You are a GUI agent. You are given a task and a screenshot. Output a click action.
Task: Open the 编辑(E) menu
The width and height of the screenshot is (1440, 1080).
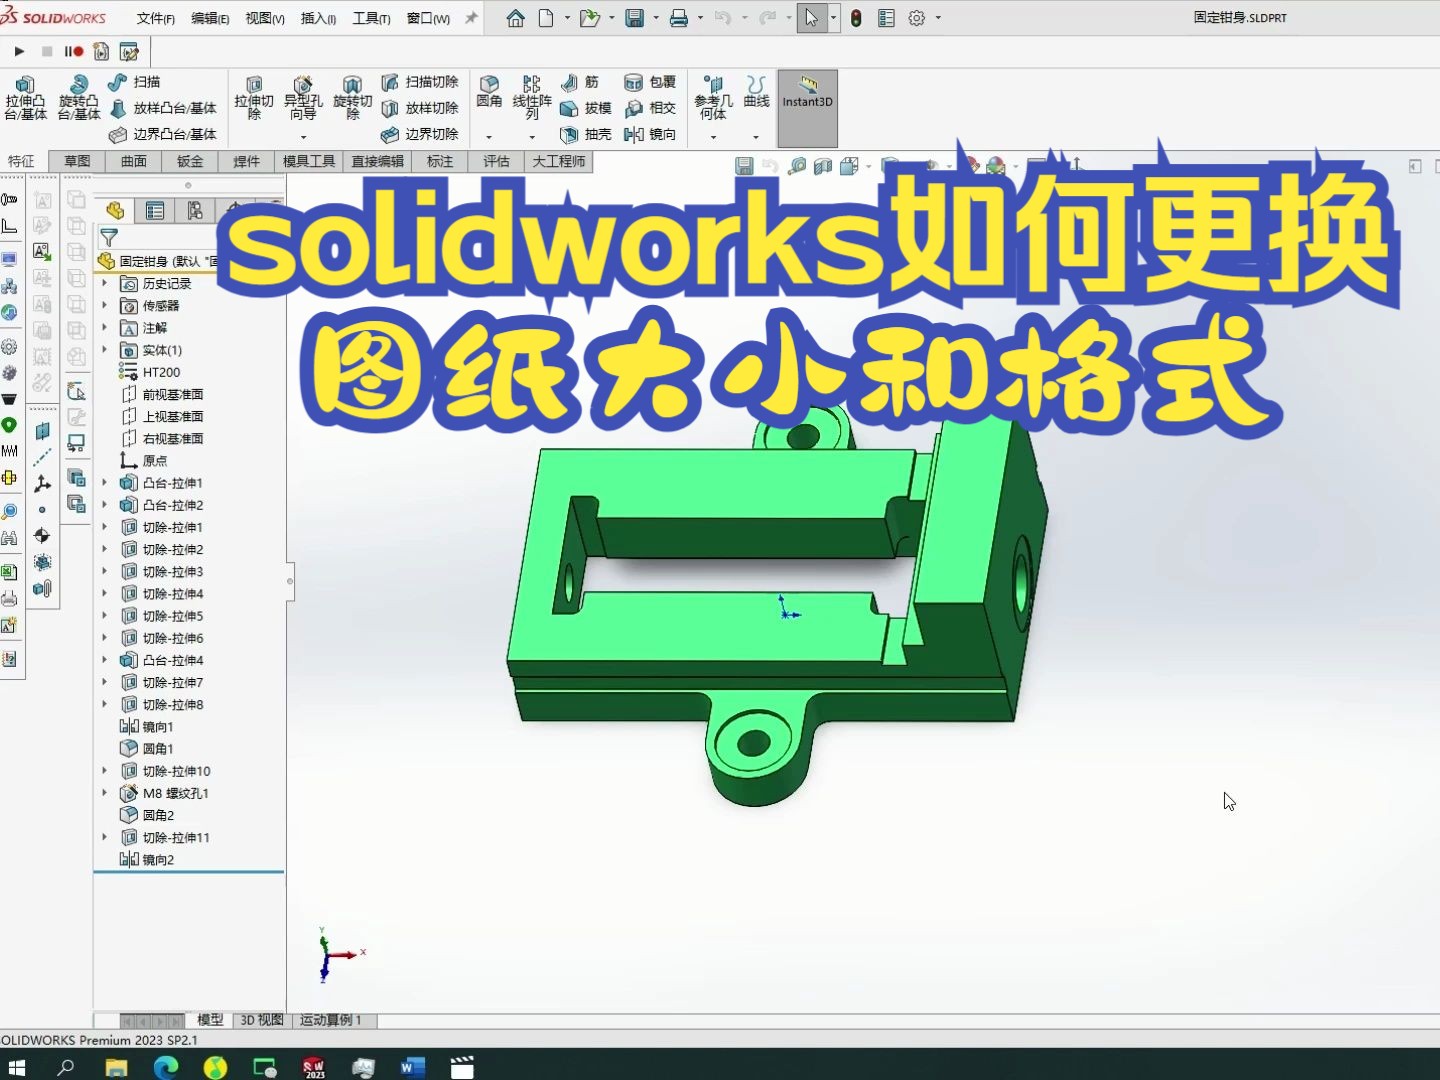click(x=210, y=18)
